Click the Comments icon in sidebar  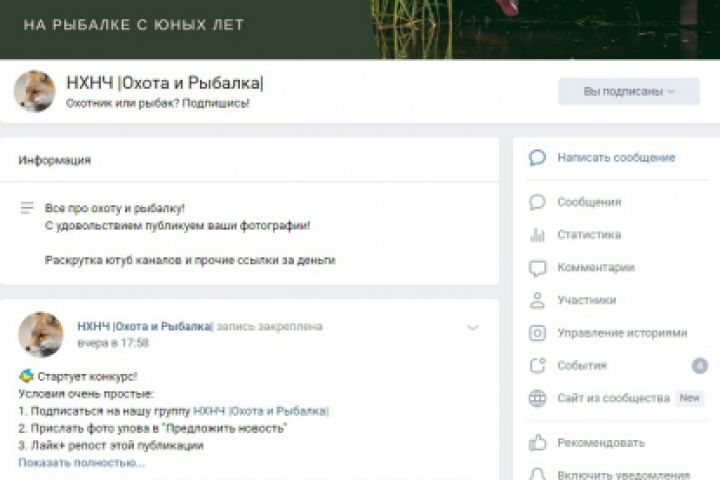tap(537, 268)
